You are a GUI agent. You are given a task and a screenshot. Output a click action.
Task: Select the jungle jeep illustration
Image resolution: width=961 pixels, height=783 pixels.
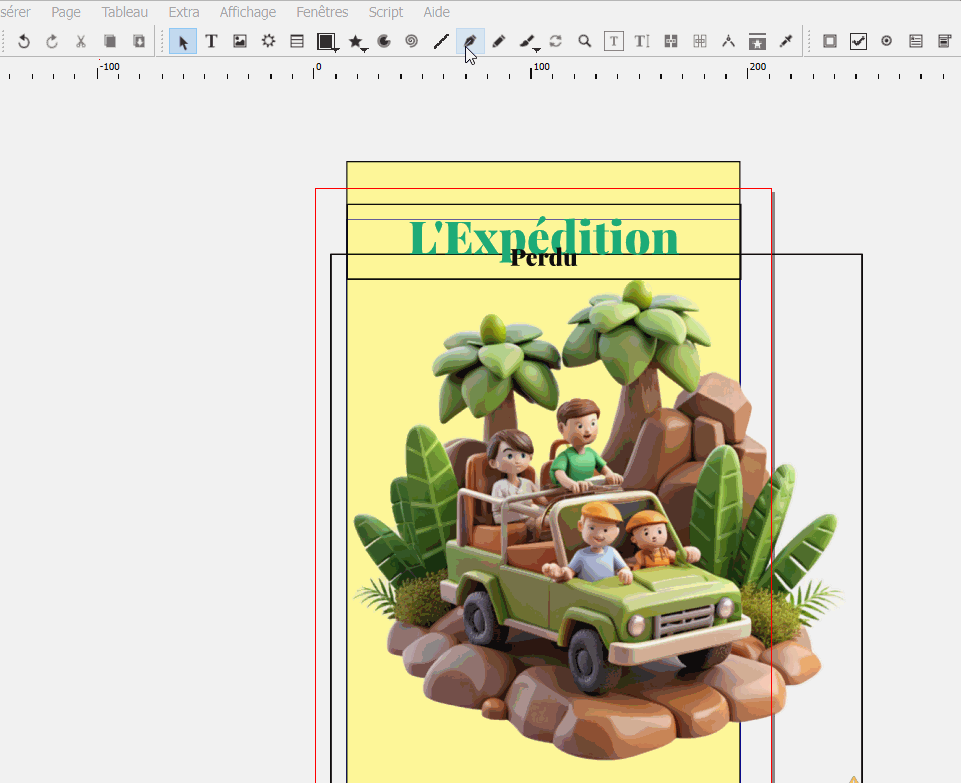coord(598,521)
